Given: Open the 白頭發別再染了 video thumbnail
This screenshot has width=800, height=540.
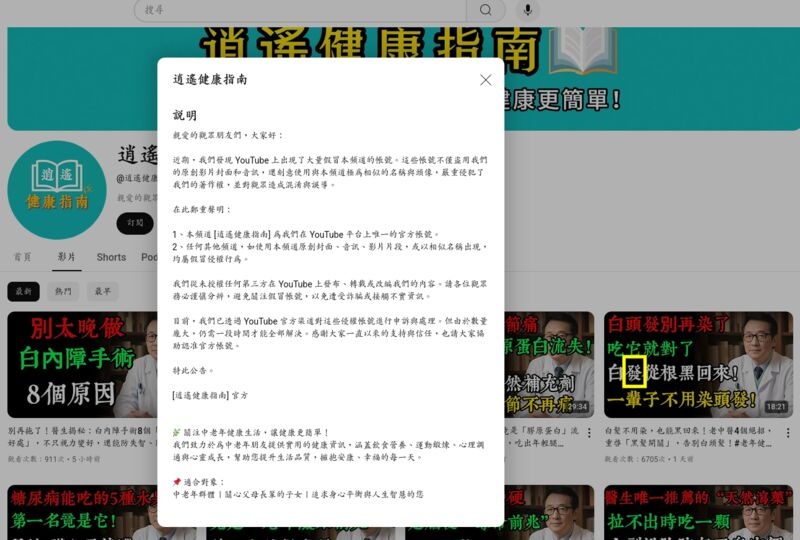Looking at the screenshot, I should (698, 365).
